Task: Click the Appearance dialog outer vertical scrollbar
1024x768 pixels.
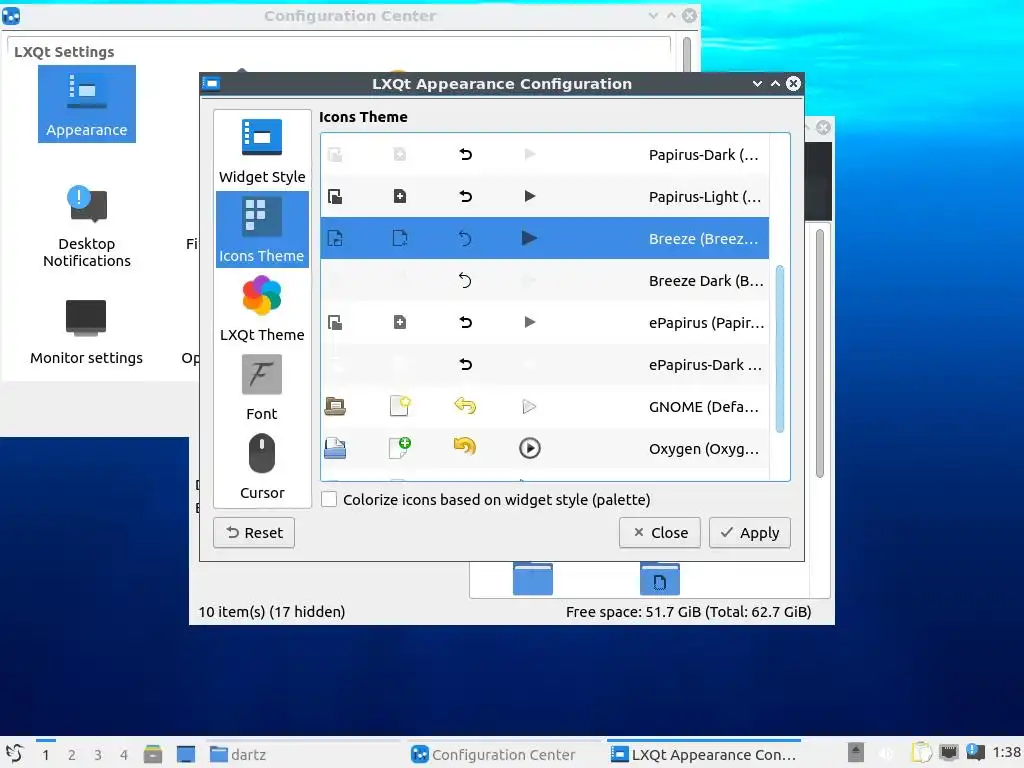Action: [x=820, y=353]
